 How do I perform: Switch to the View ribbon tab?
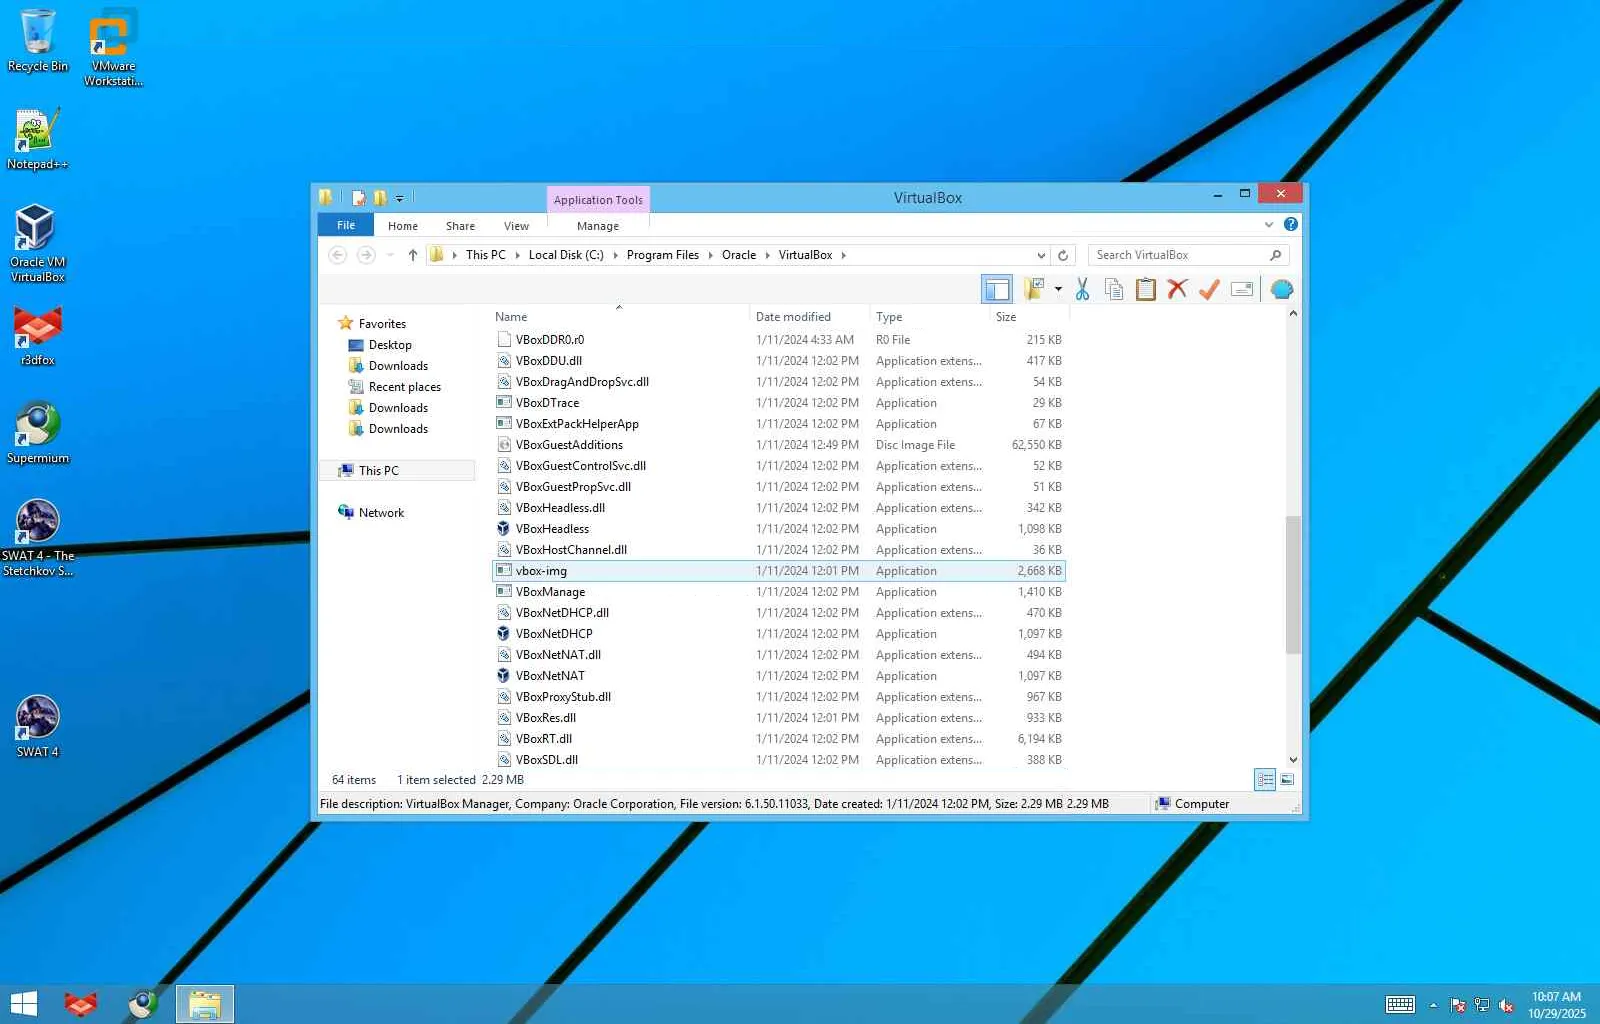pos(516,226)
